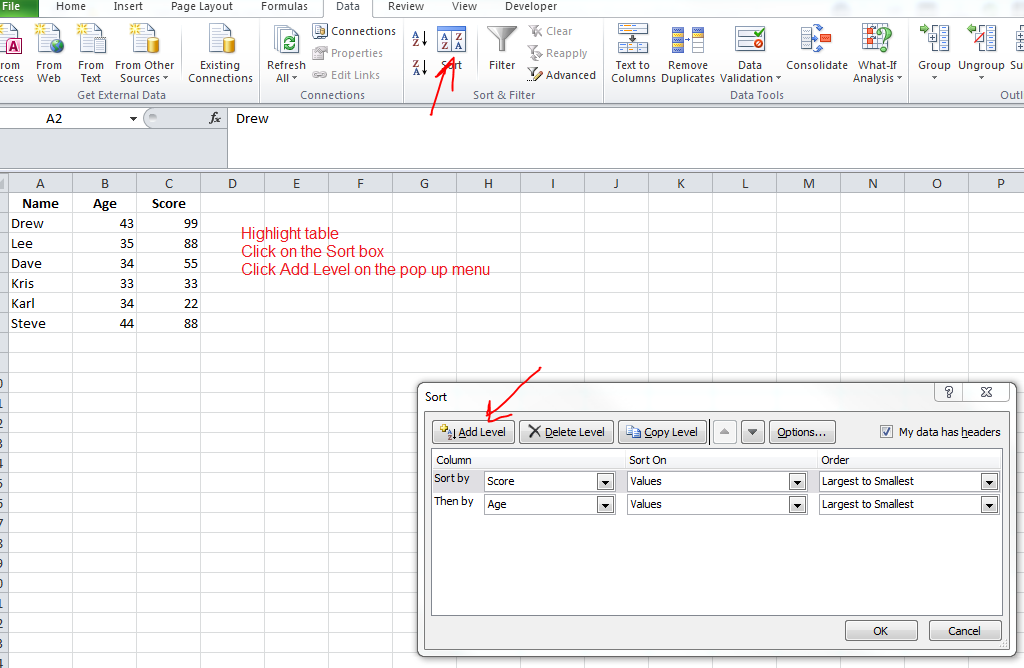Viewport: 1024px width, 668px height.
Task: Click the Sort Z to A icon
Action: [x=420, y=68]
